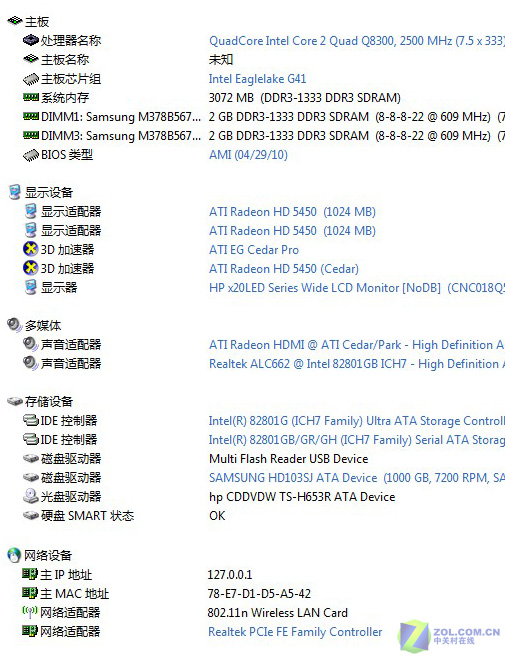Click the globe icon beside 网络设备
Viewport: 505px width, 657px height.
pyautogui.click(x=14, y=555)
